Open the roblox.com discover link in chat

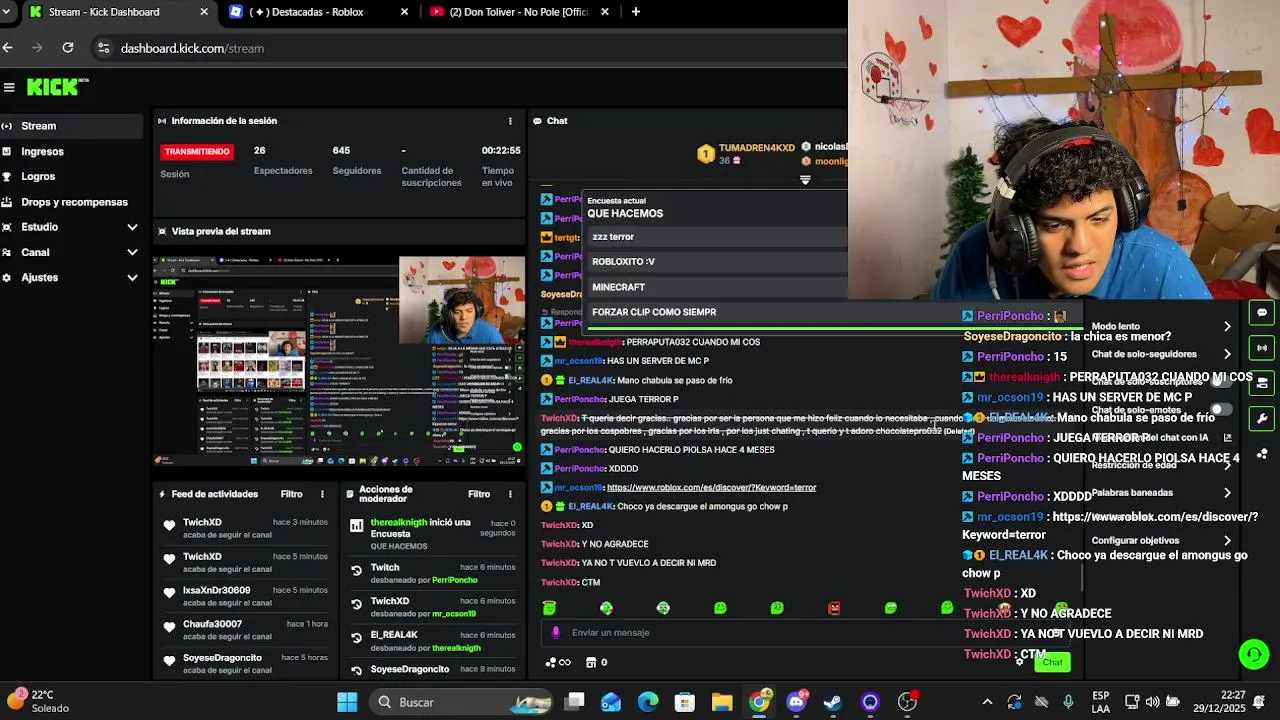pyautogui.click(x=711, y=487)
